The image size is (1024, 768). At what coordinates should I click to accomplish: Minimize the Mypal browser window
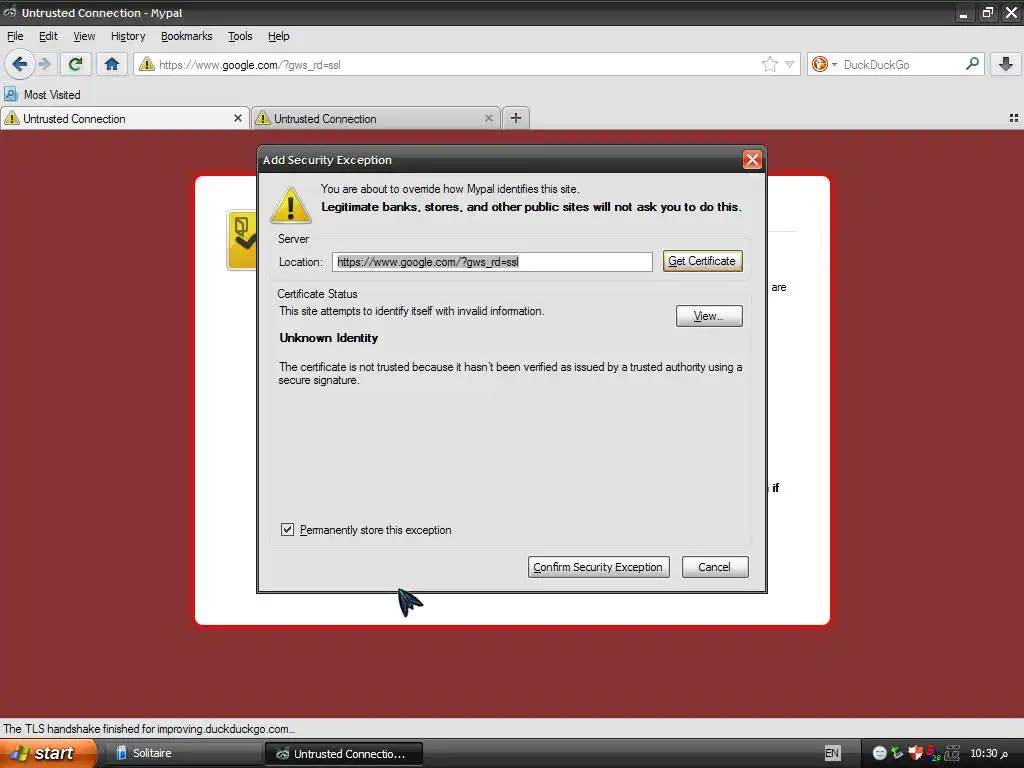click(x=963, y=13)
